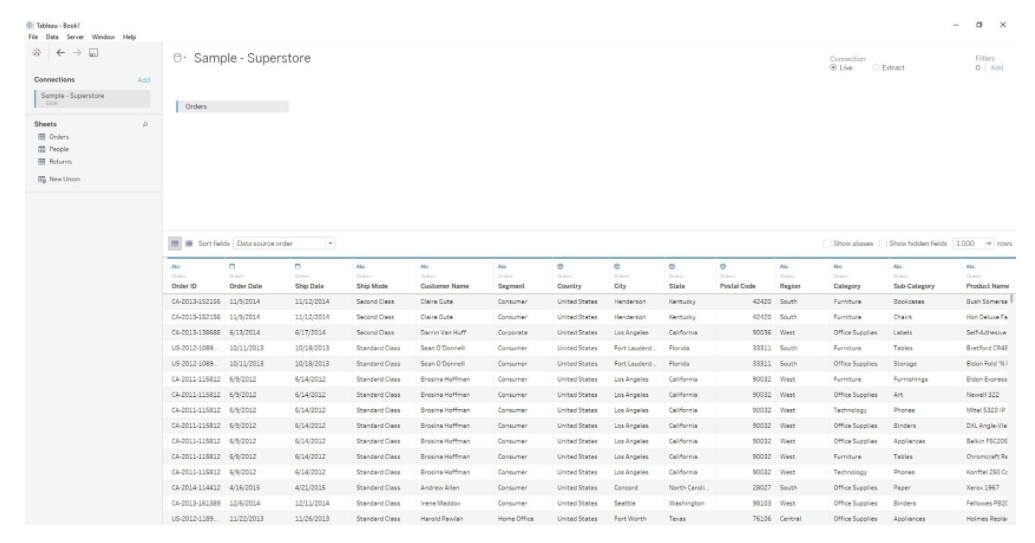This screenshot has width=1035, height=543.
Task: Click Abc type icon above Segment
Action: [x=502, y=267]
